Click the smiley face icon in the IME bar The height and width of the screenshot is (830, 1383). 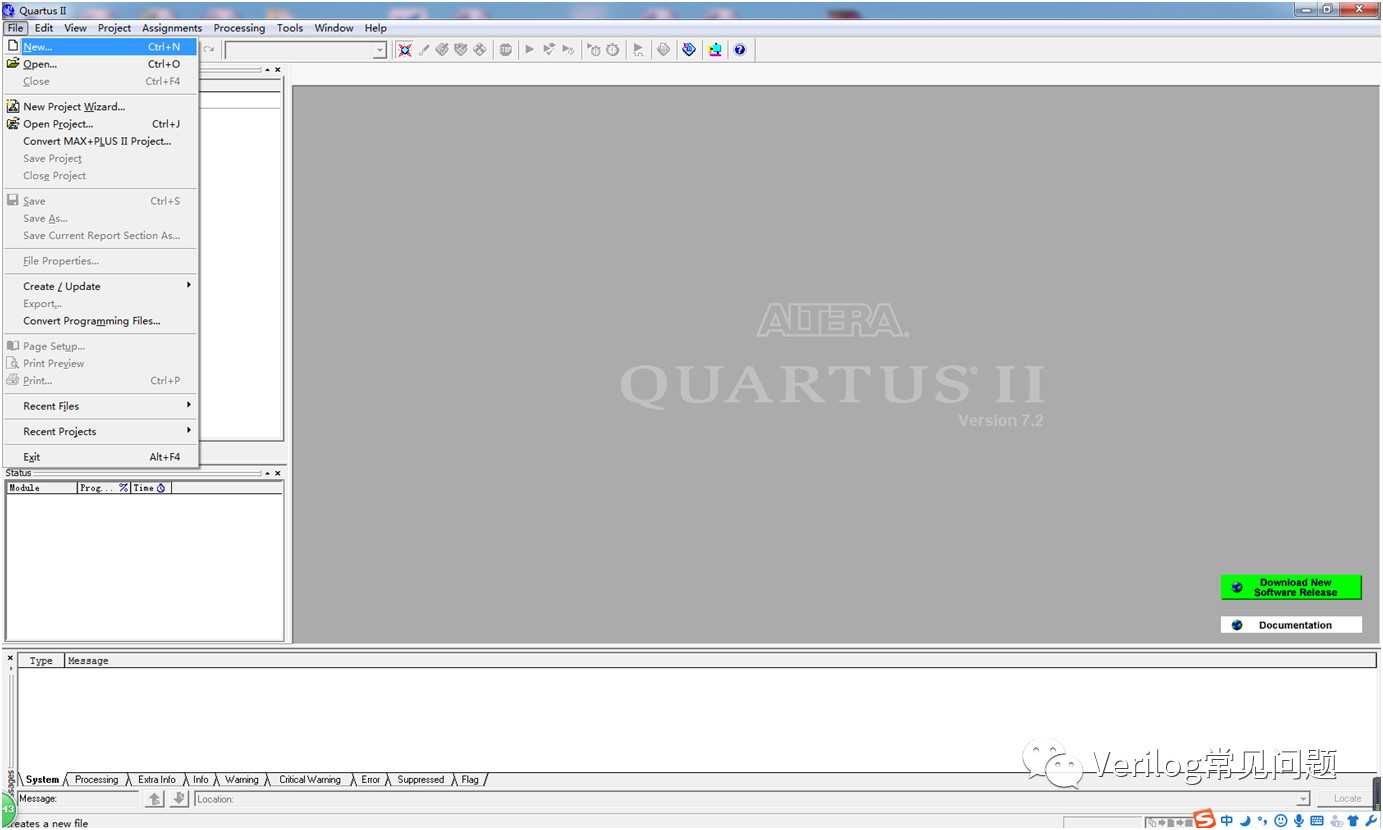click(x=1280, y=821)
